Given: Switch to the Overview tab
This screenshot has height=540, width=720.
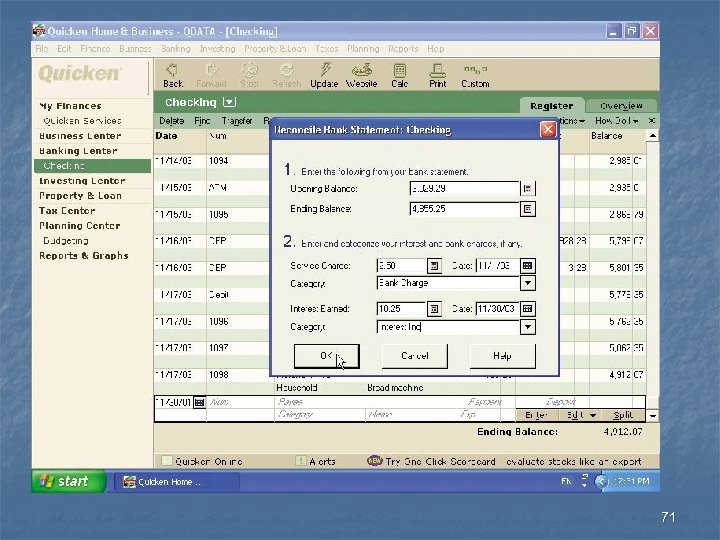Looking at the screenshot, I should (621, 106).
